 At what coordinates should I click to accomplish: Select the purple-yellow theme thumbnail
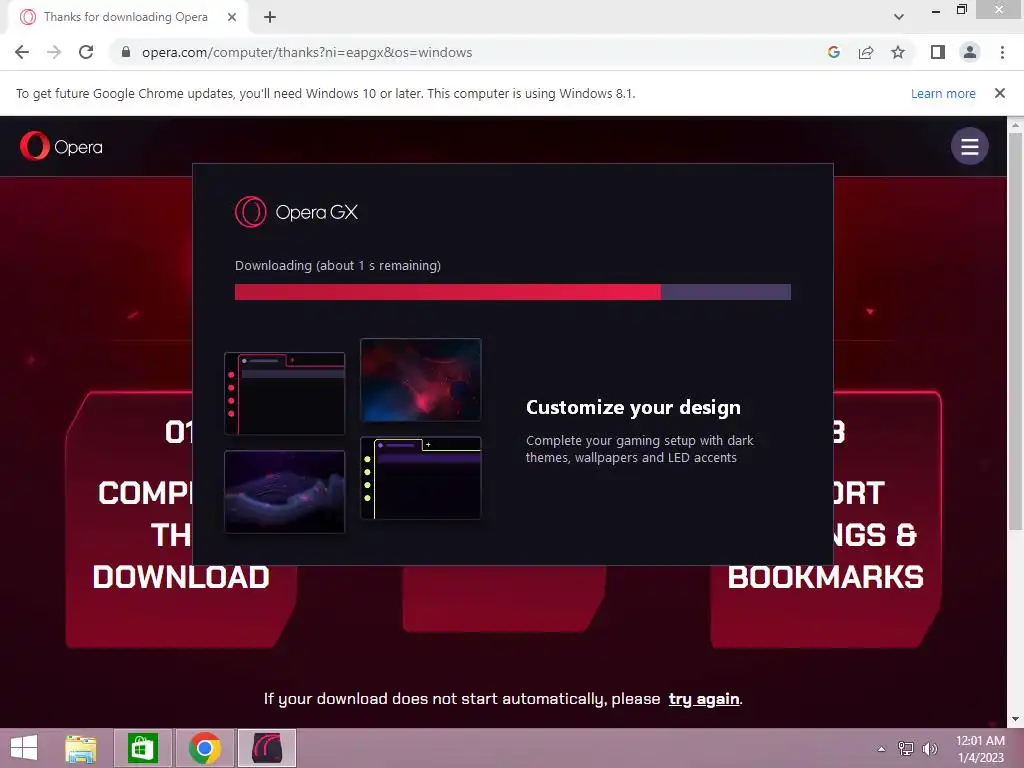tap(421, 478)
